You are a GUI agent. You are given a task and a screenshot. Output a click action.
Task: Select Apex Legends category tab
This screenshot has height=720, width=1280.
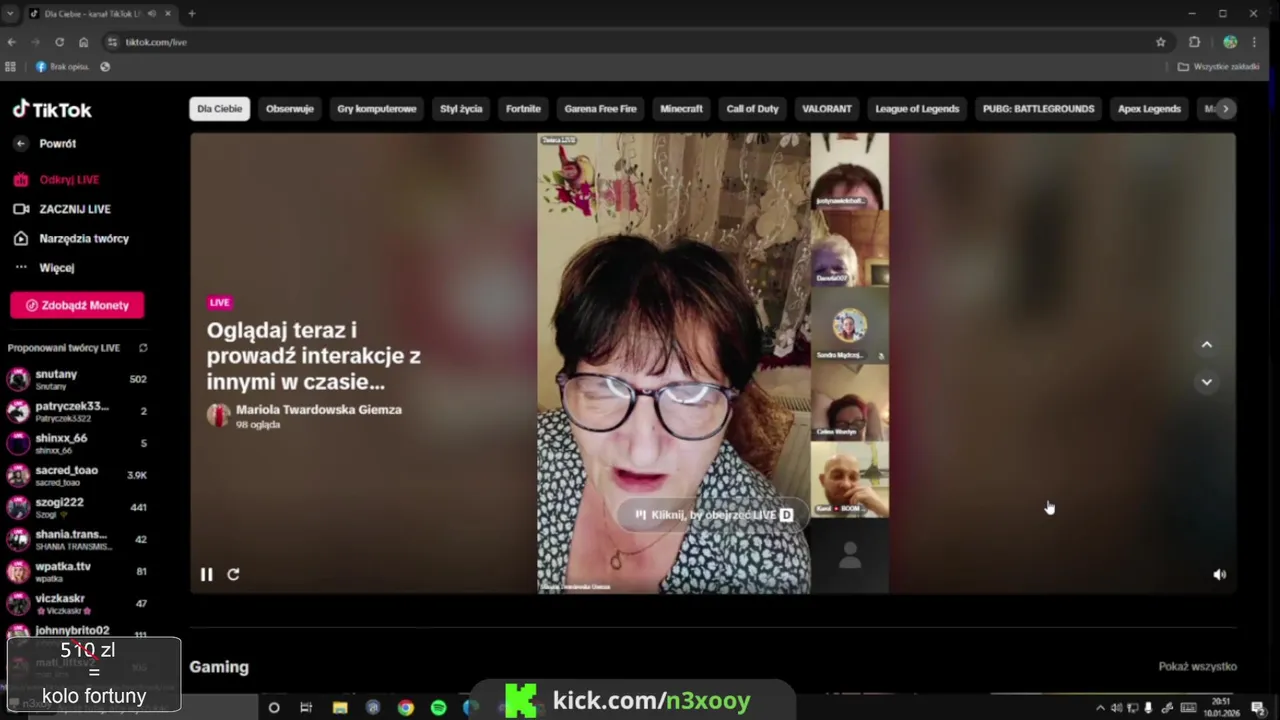pyautogui.click(x=1149, y=109)
